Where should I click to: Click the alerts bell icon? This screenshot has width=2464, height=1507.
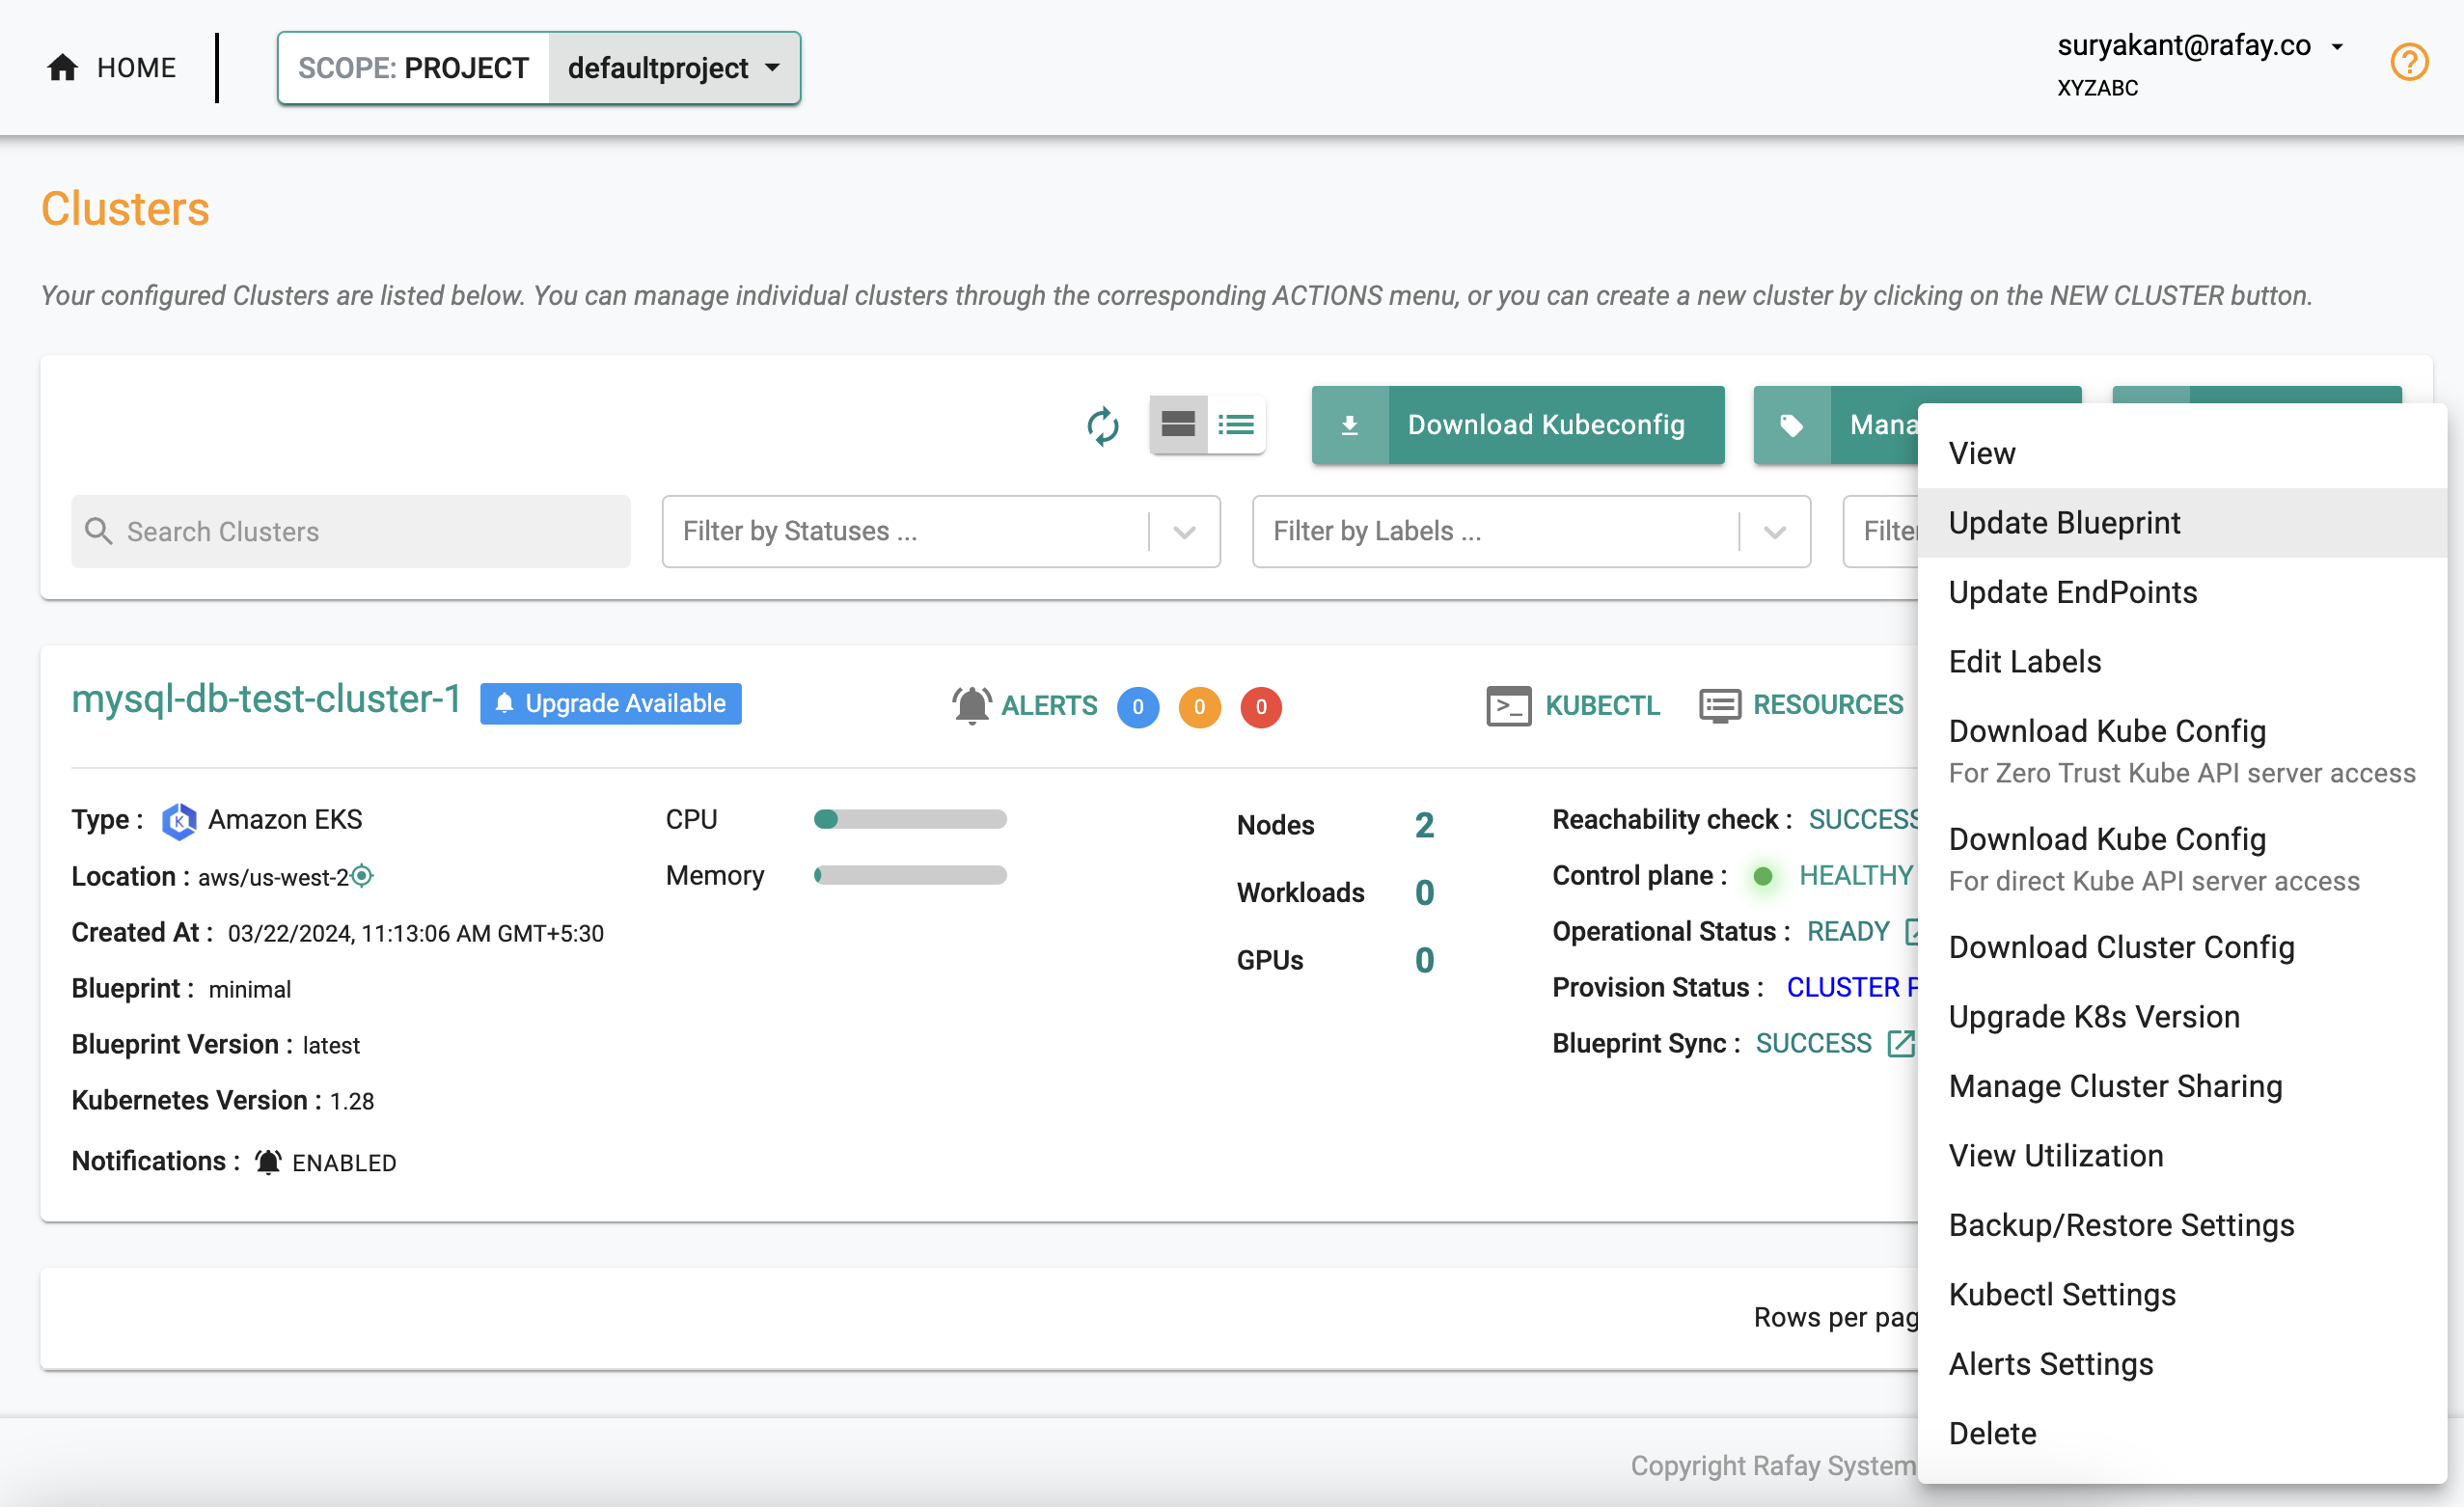[971, 705]
